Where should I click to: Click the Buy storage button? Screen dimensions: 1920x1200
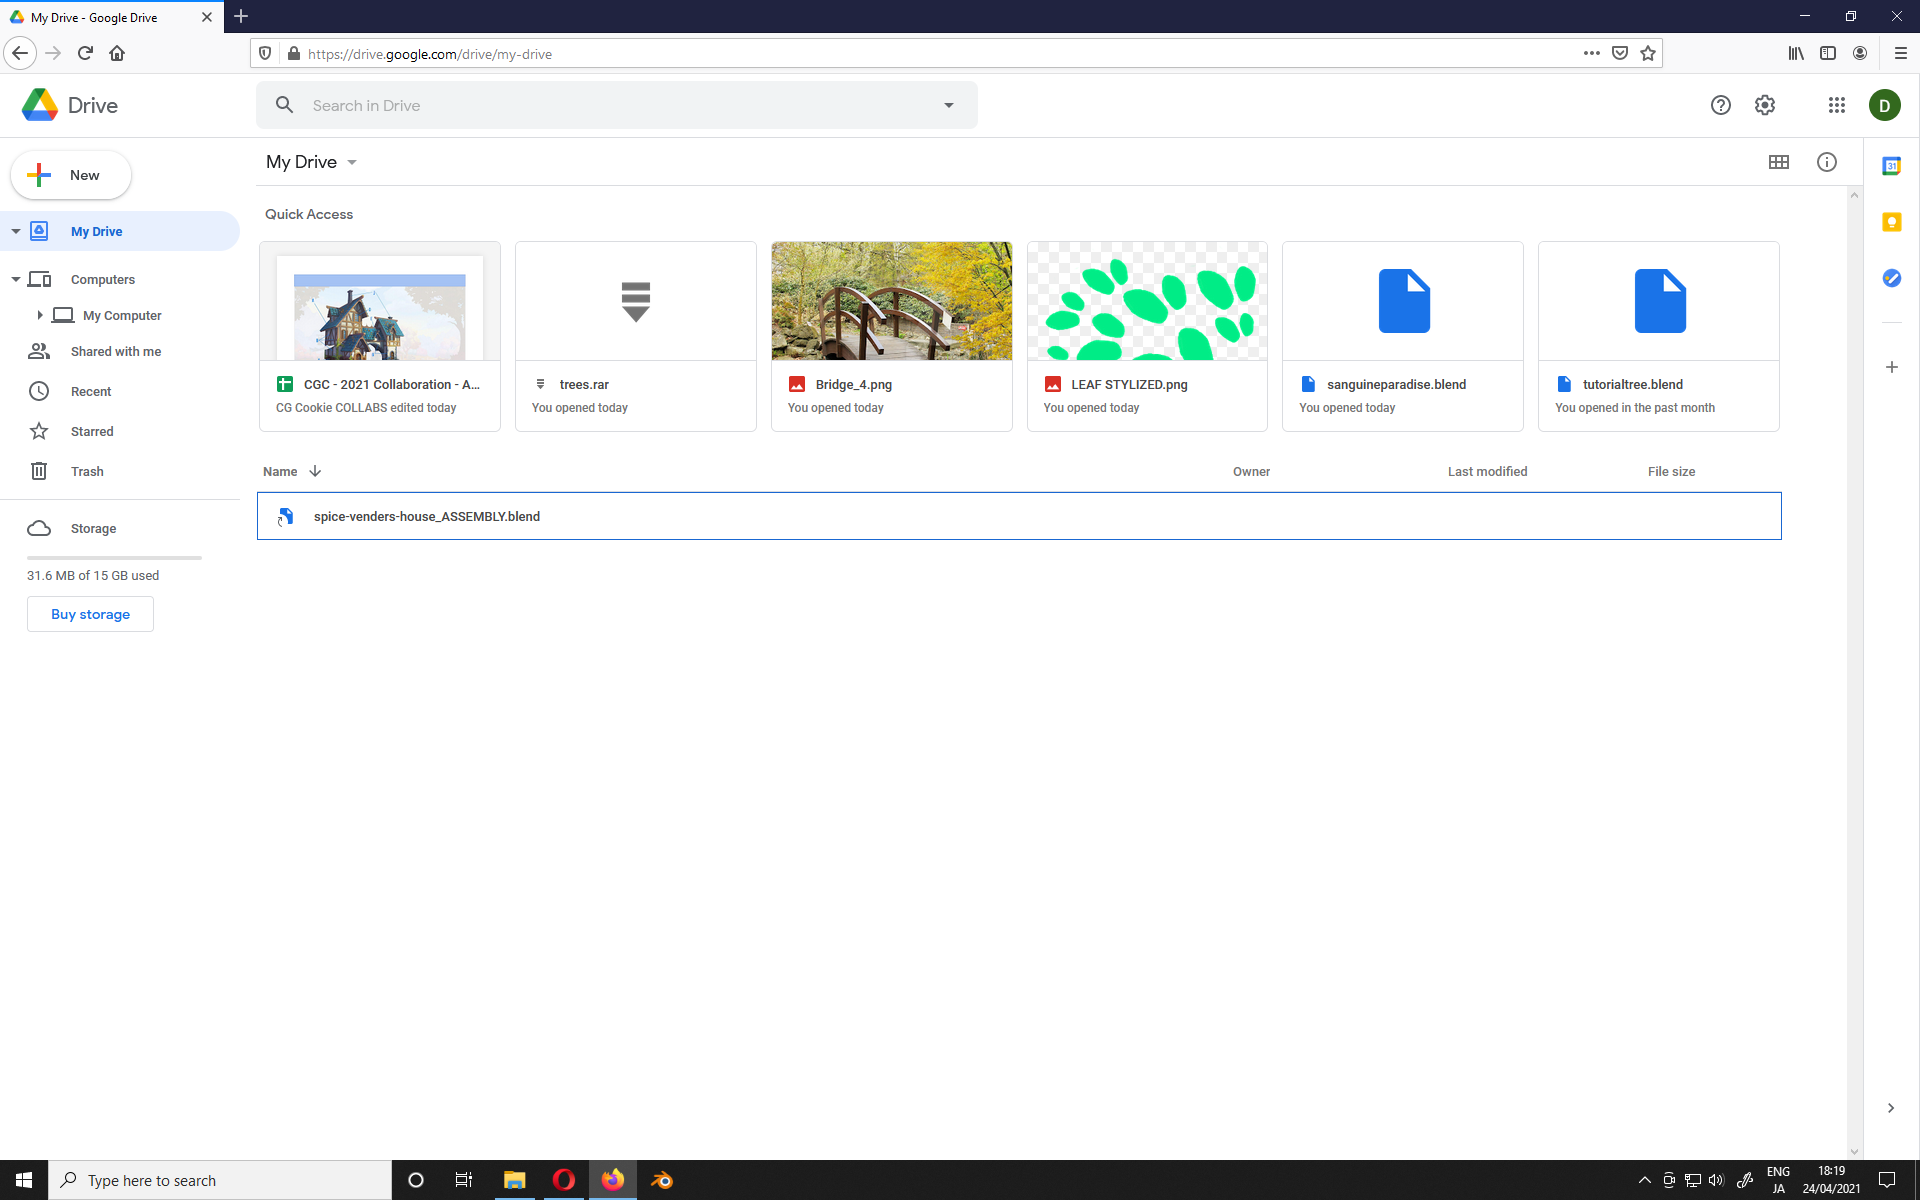point(90,614)
